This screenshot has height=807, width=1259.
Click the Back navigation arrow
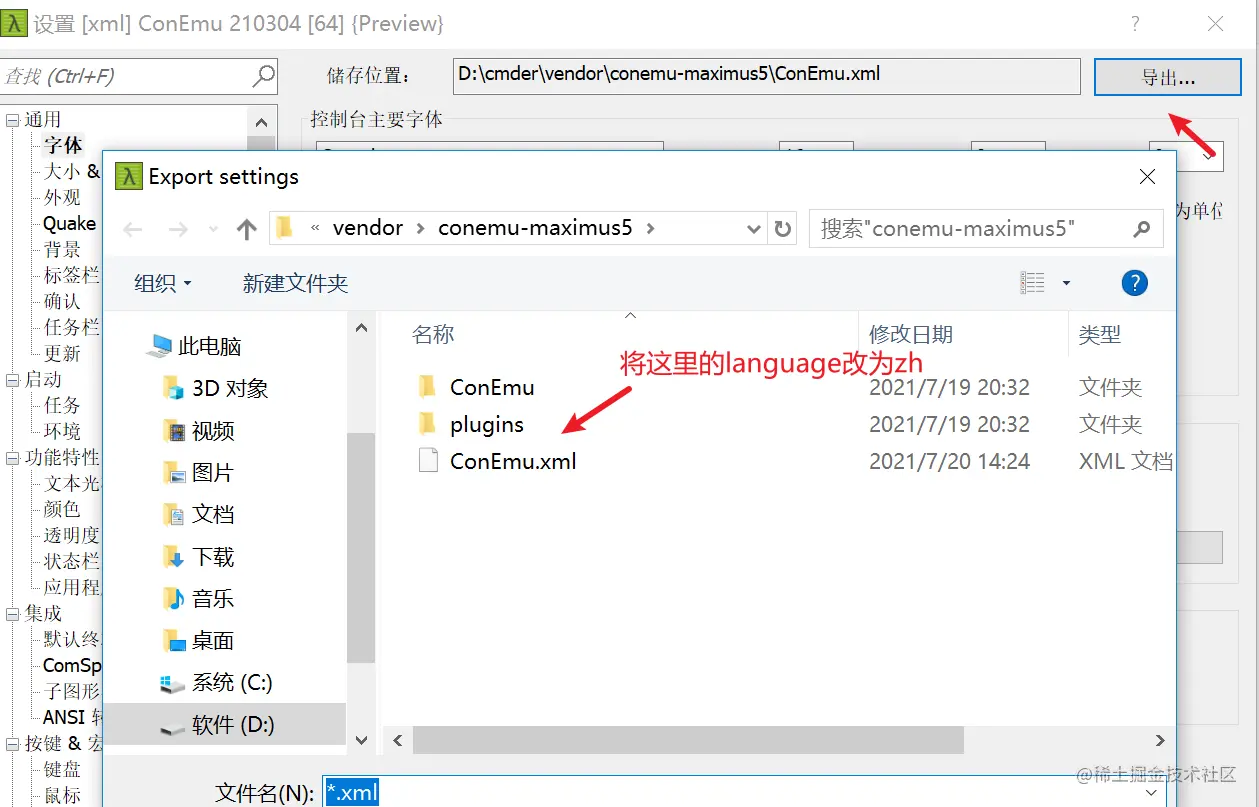(133, 229)
